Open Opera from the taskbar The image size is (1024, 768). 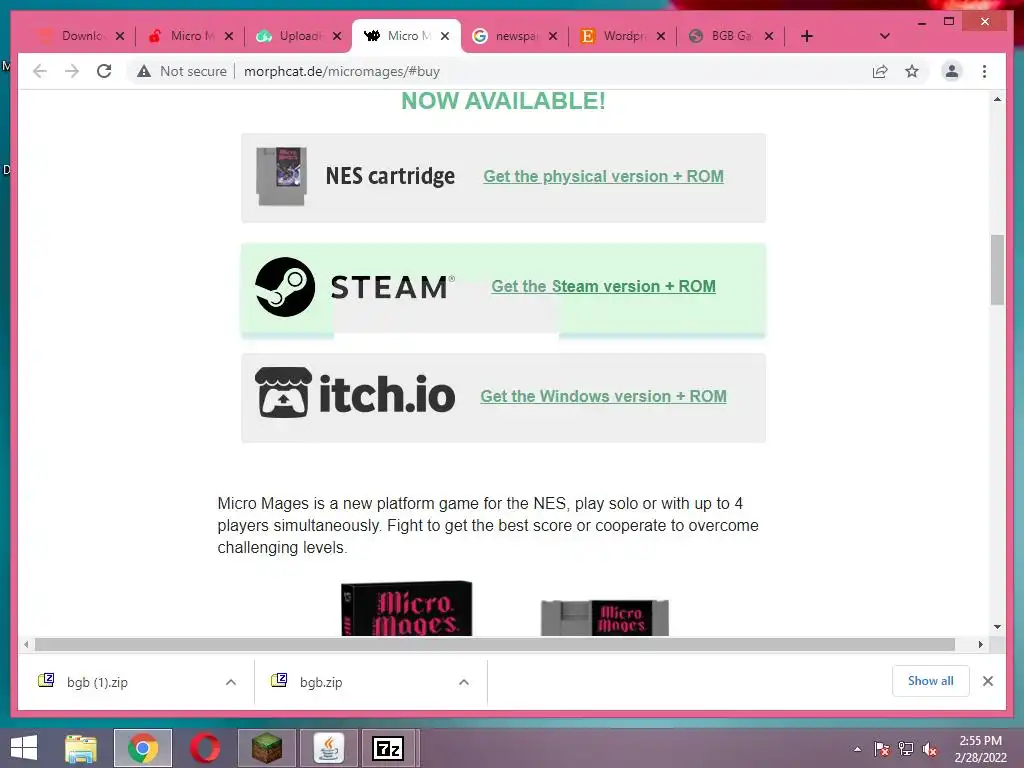point(205,748)
